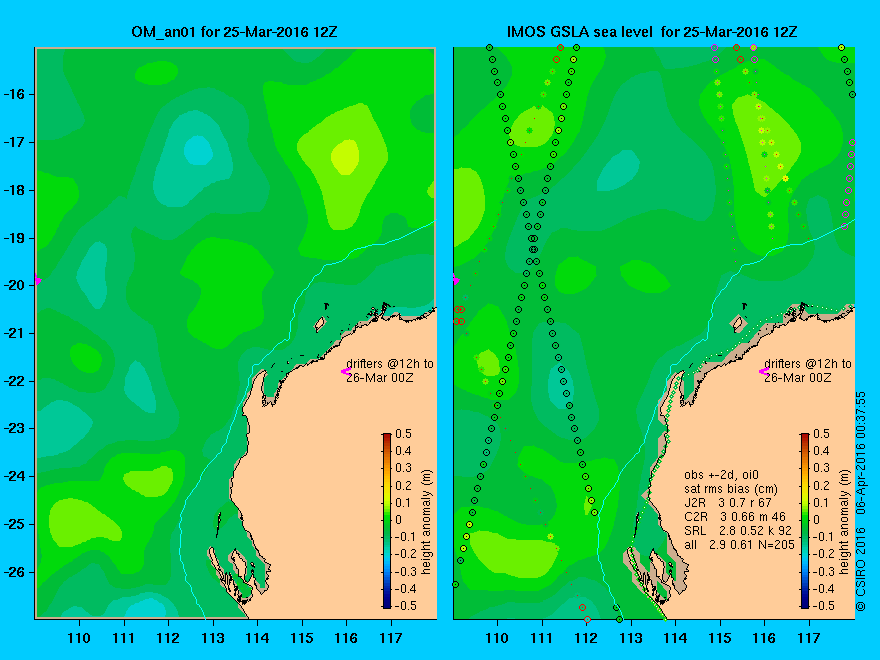
Task: Click 'height anomaly (m)' label in OM_an01 panel
Action: pos(427,523)
